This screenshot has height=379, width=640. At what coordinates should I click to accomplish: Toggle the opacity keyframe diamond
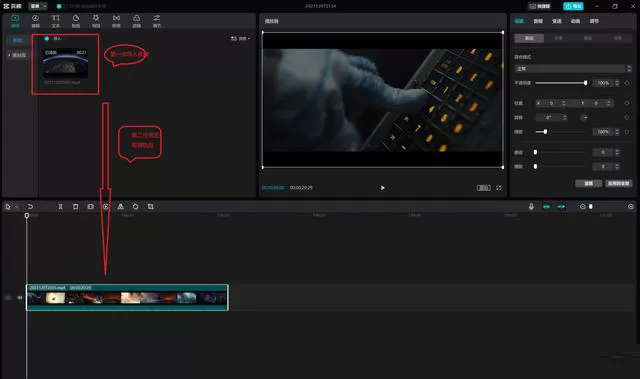[627, 83]
